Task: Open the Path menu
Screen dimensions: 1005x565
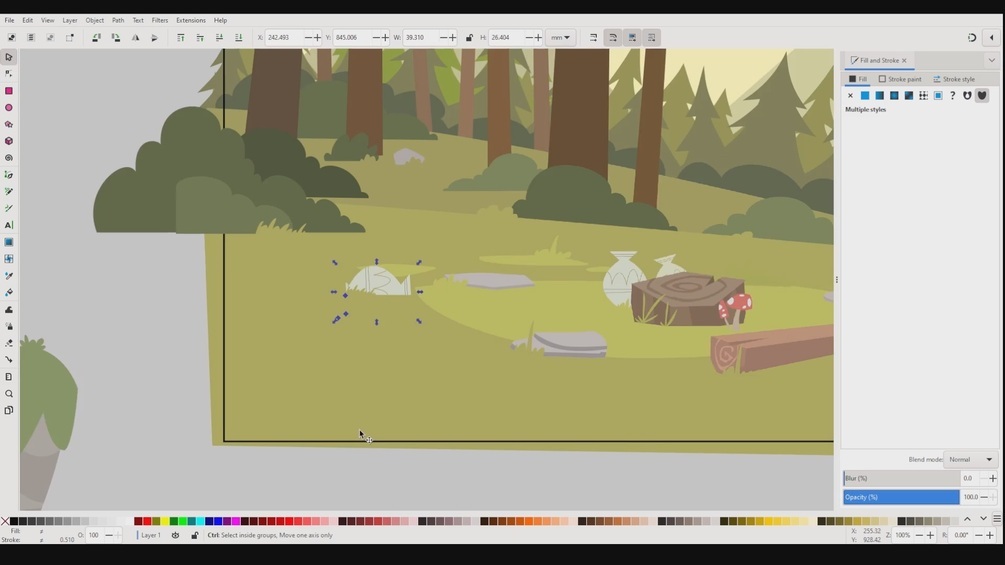Action: [118, 20]
